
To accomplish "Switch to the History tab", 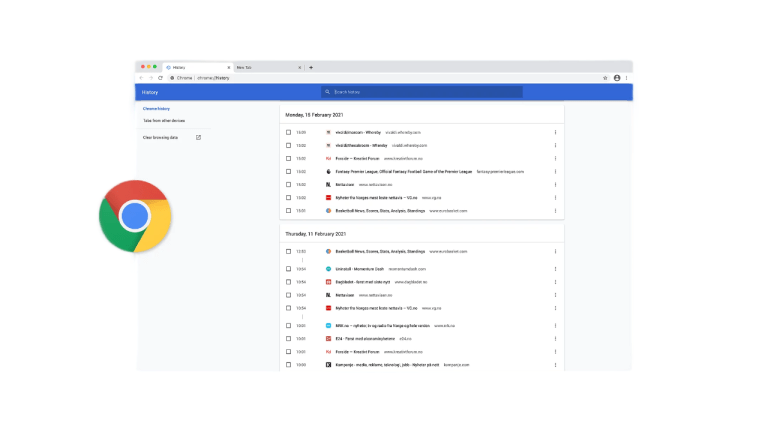I will [x=197, y=68].
